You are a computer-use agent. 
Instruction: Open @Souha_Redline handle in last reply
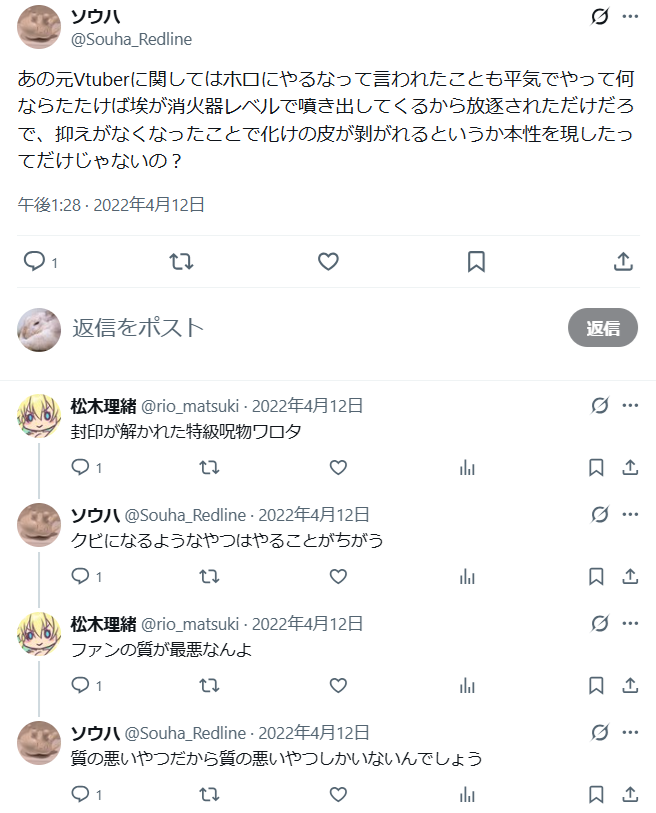tap(185, 733)
